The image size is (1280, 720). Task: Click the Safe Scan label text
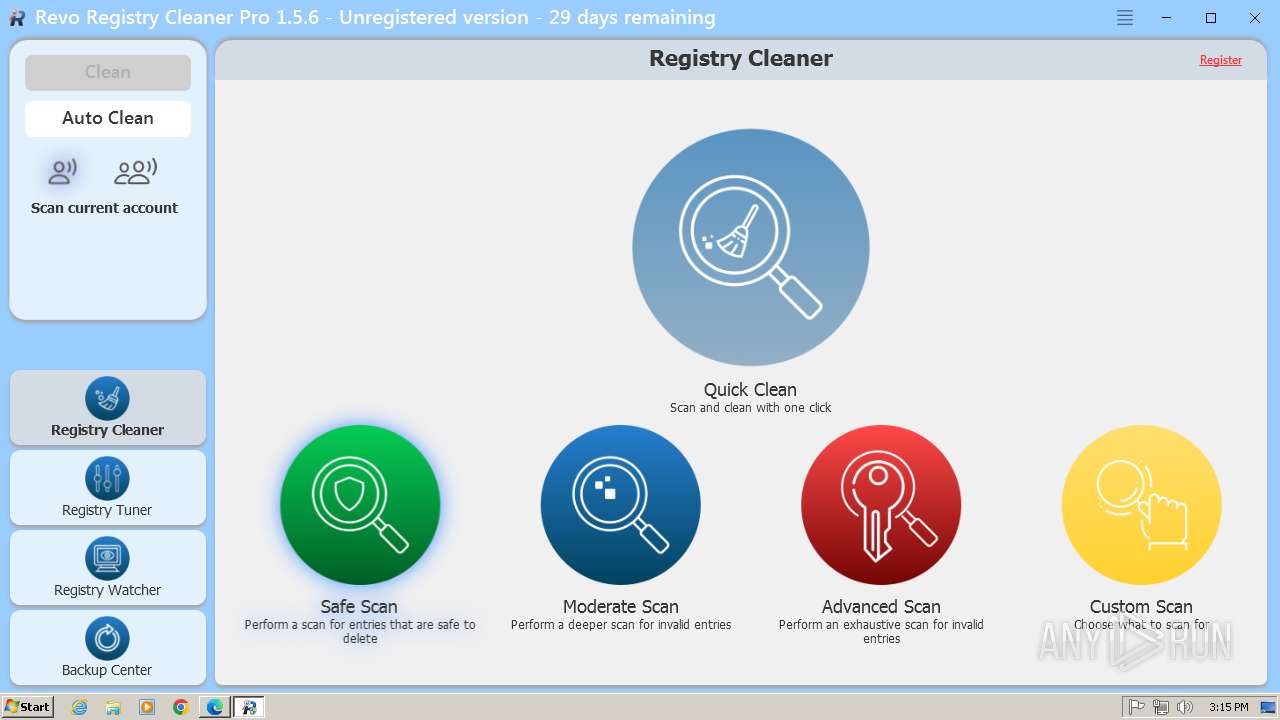[359, 607]
